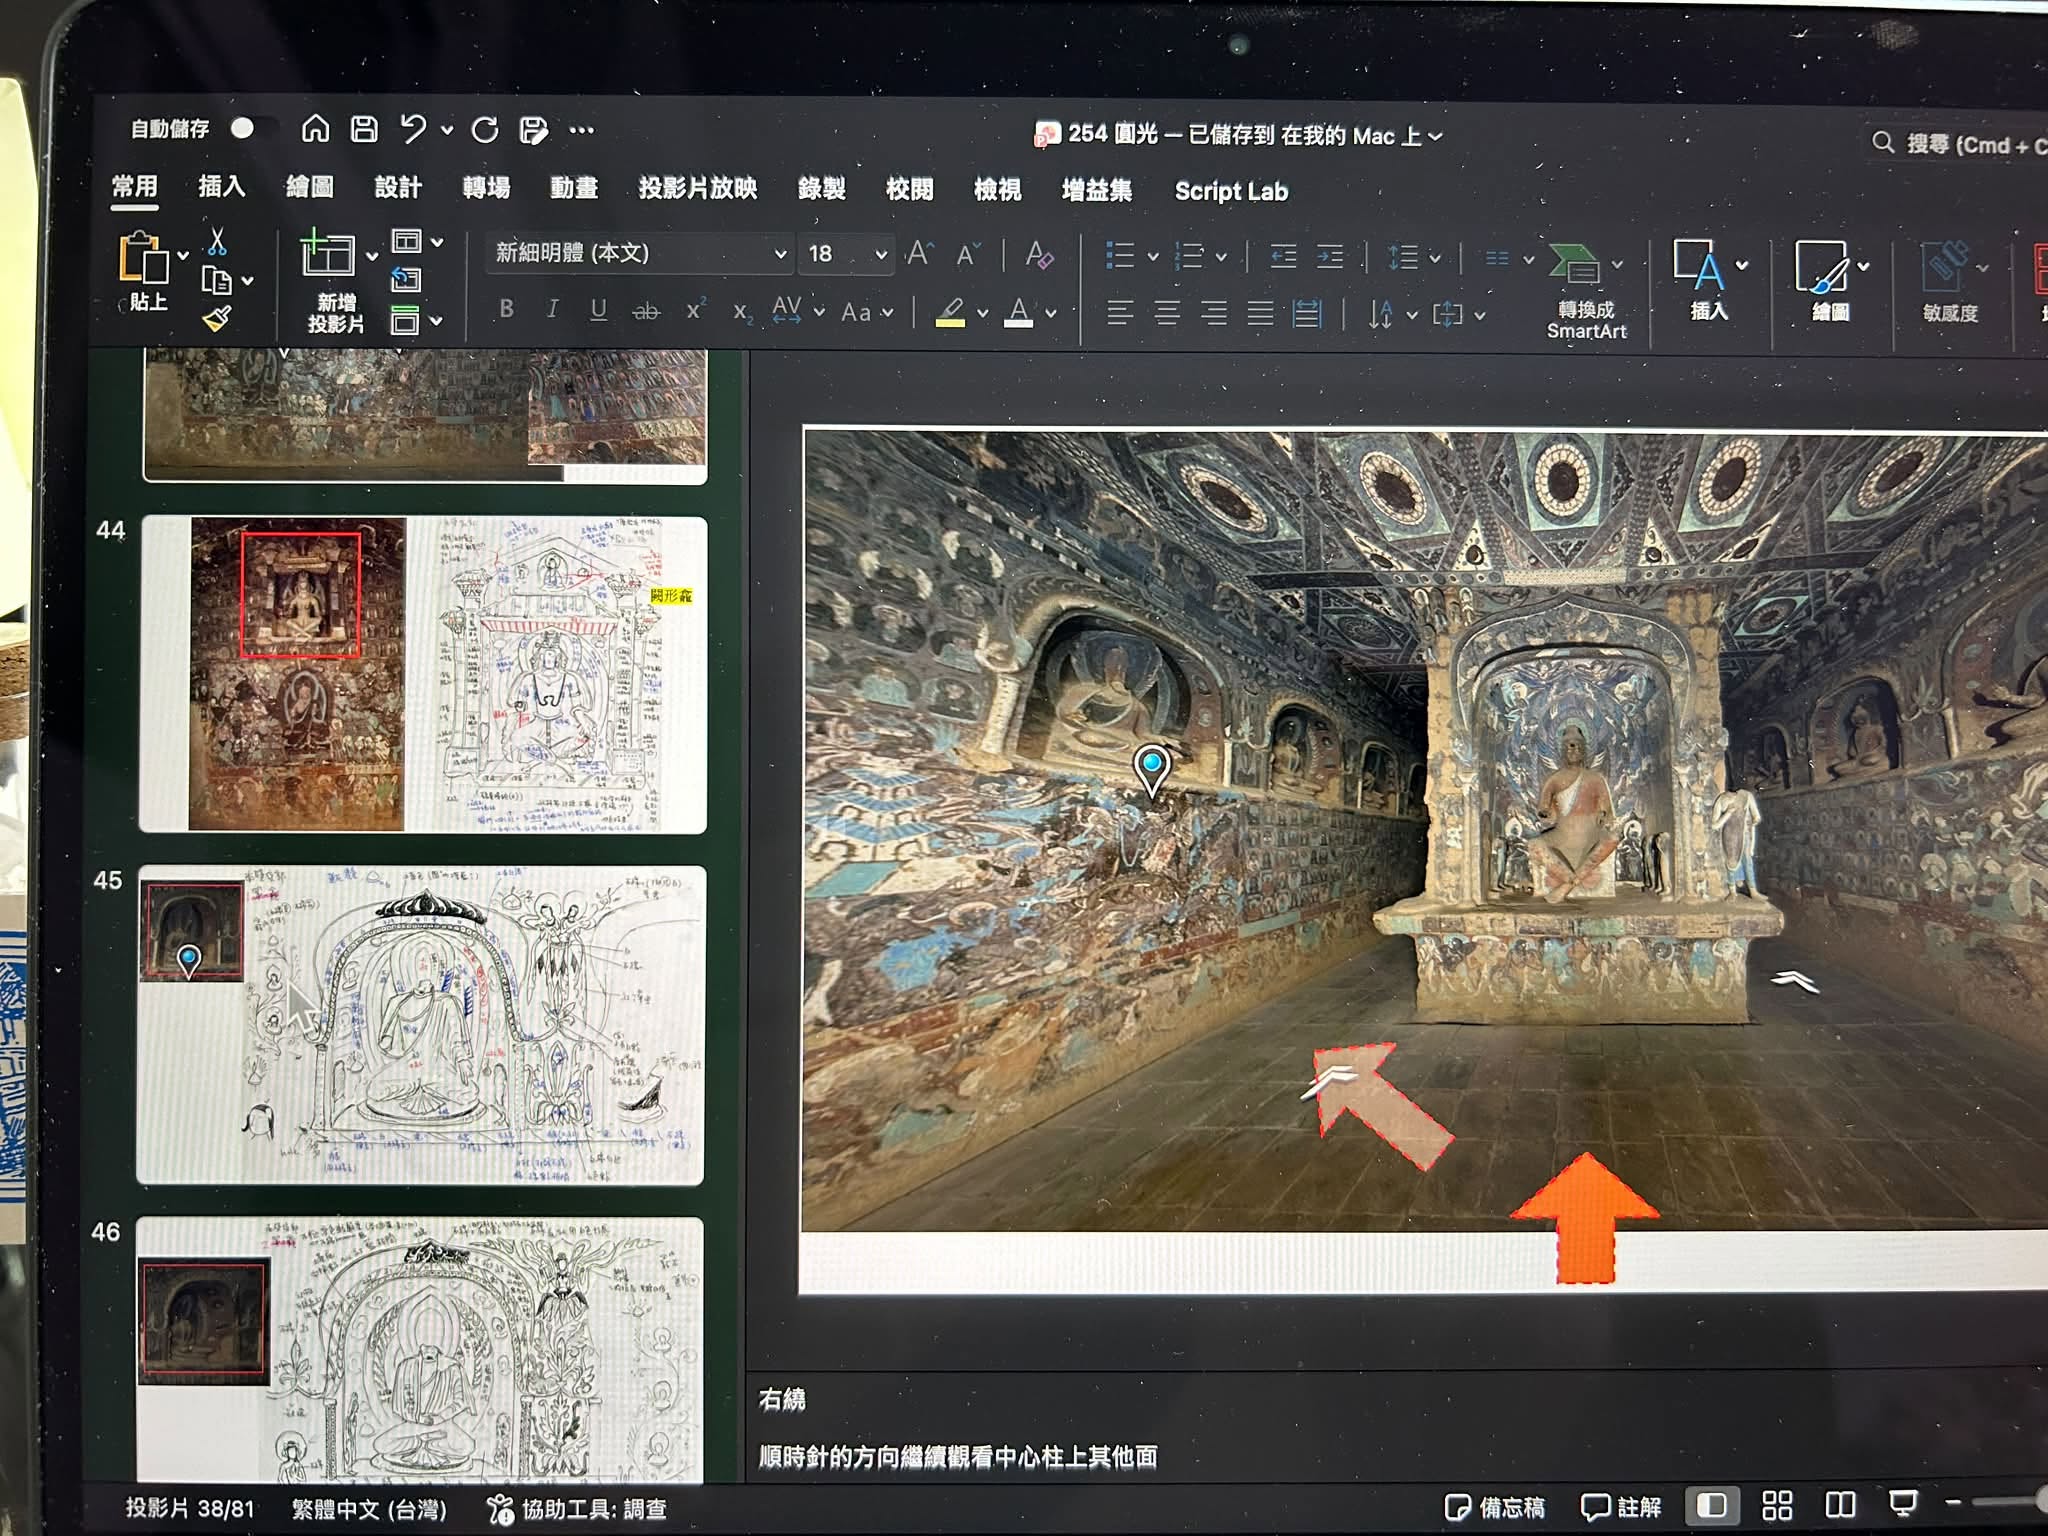Viewport: 2048px width, 1536px height.
Task: Expand the 新增投影片 layout arrow
Action: (372, 257)
